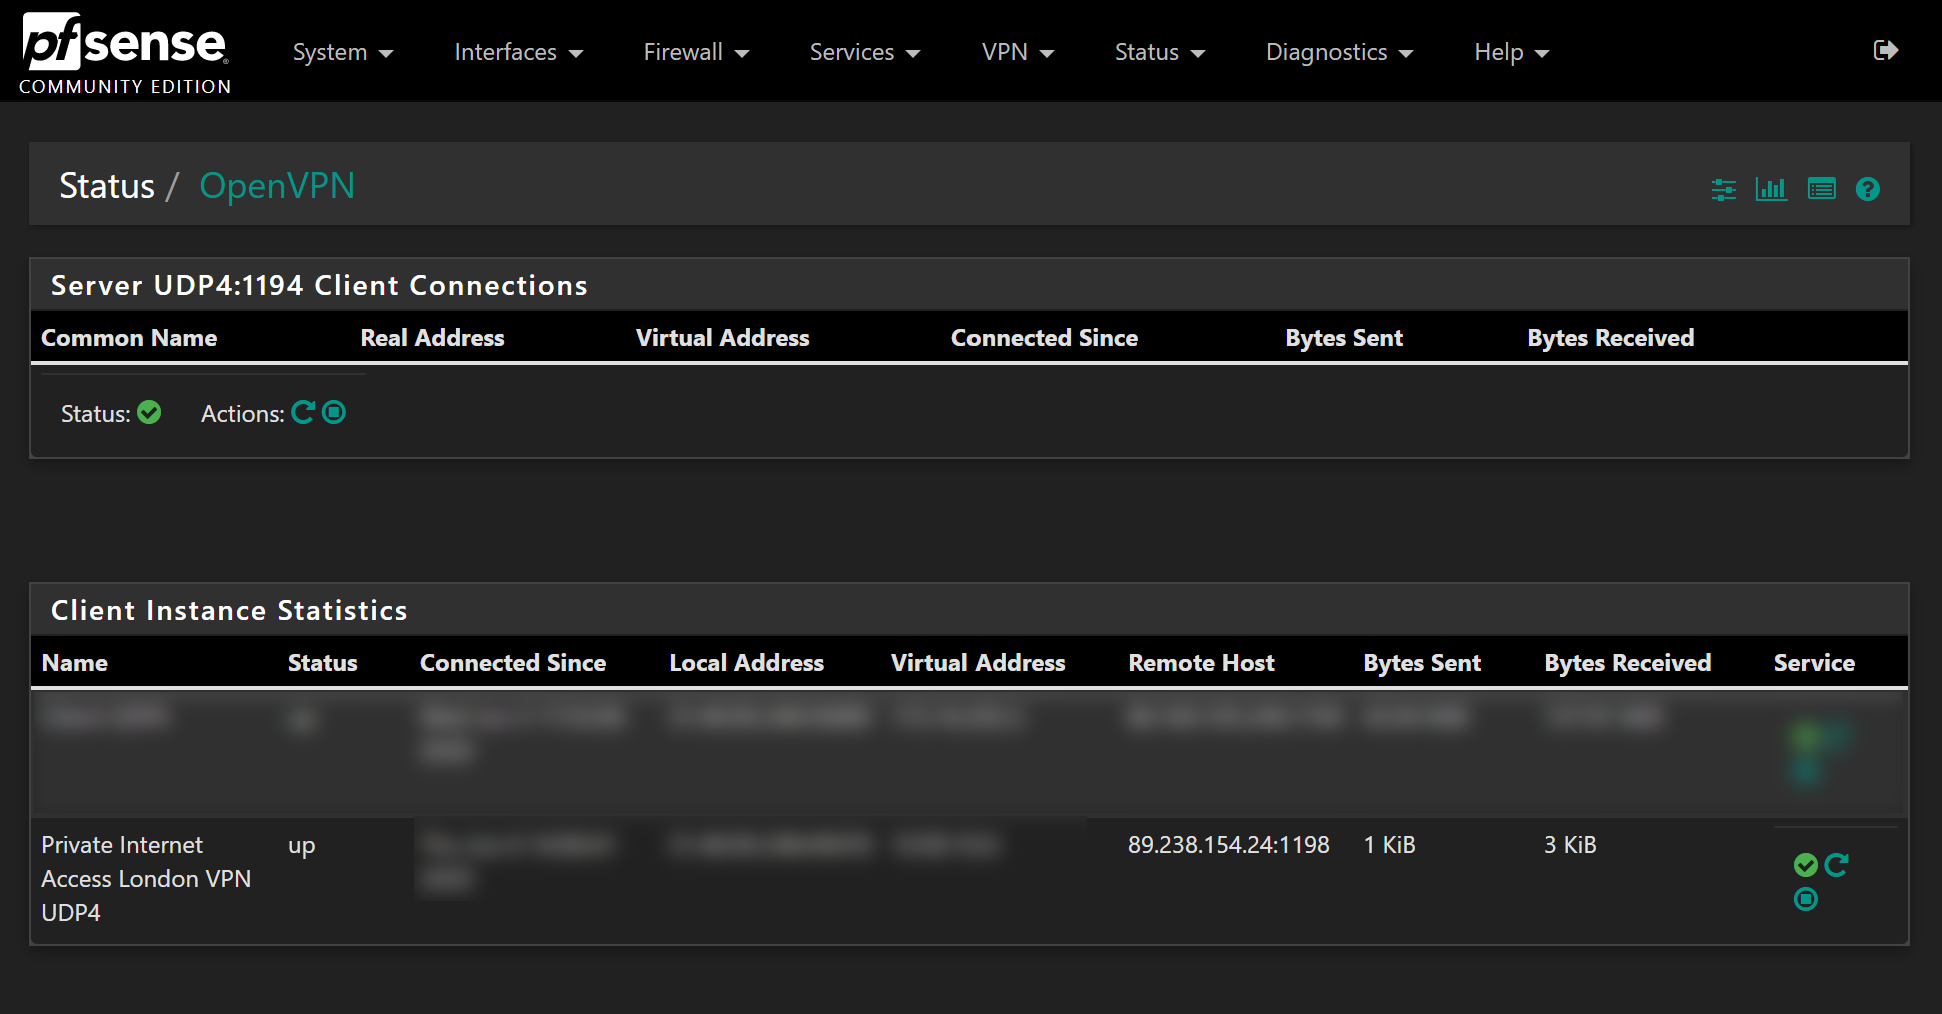1942x1014 pixels.
Task: Restart Private Internet Access London VPN service
Action: pyautogui.click(x=1836, y=865)
